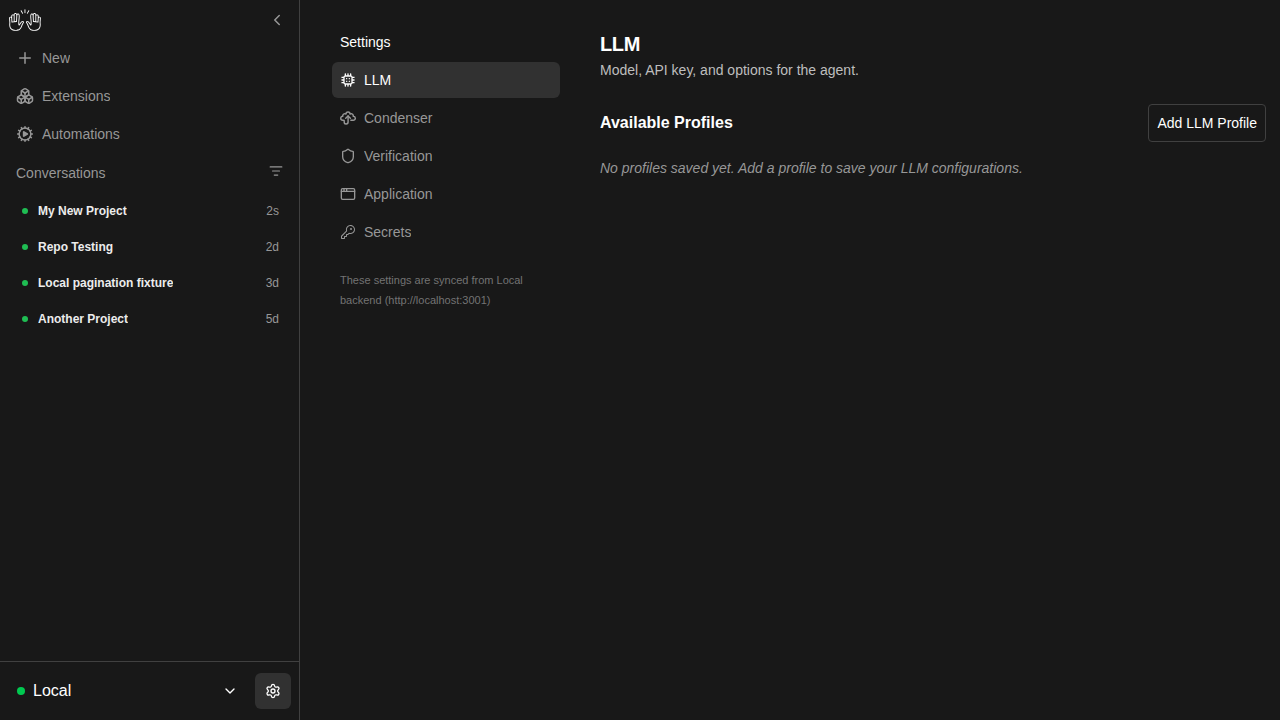The width and height of the screenshot is (1280, 720).
Task: Click green status dot of Another Project
Action: coord(25,319)
